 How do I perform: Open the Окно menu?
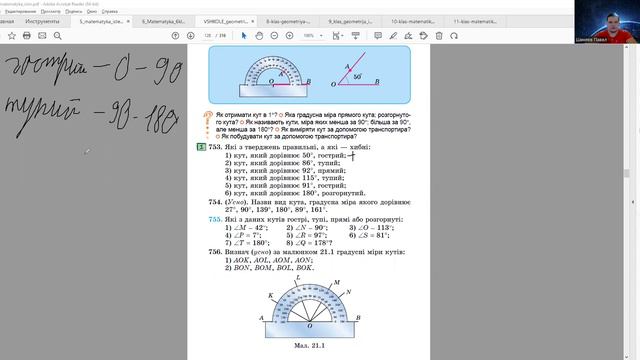92,11
